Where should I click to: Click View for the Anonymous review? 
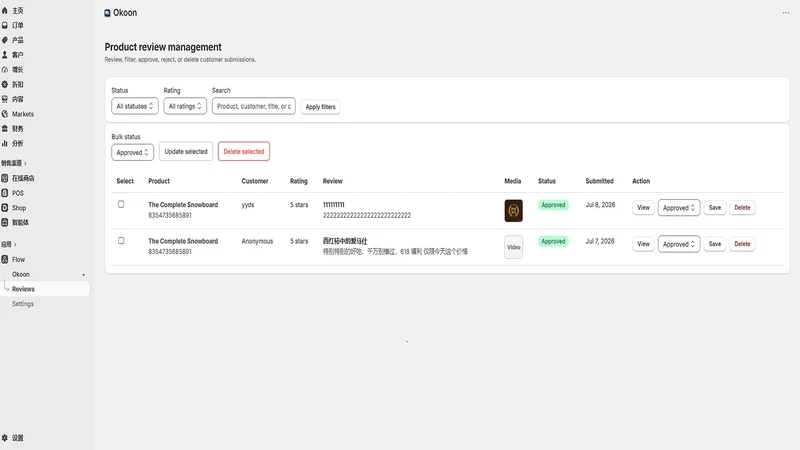(643, 244)
